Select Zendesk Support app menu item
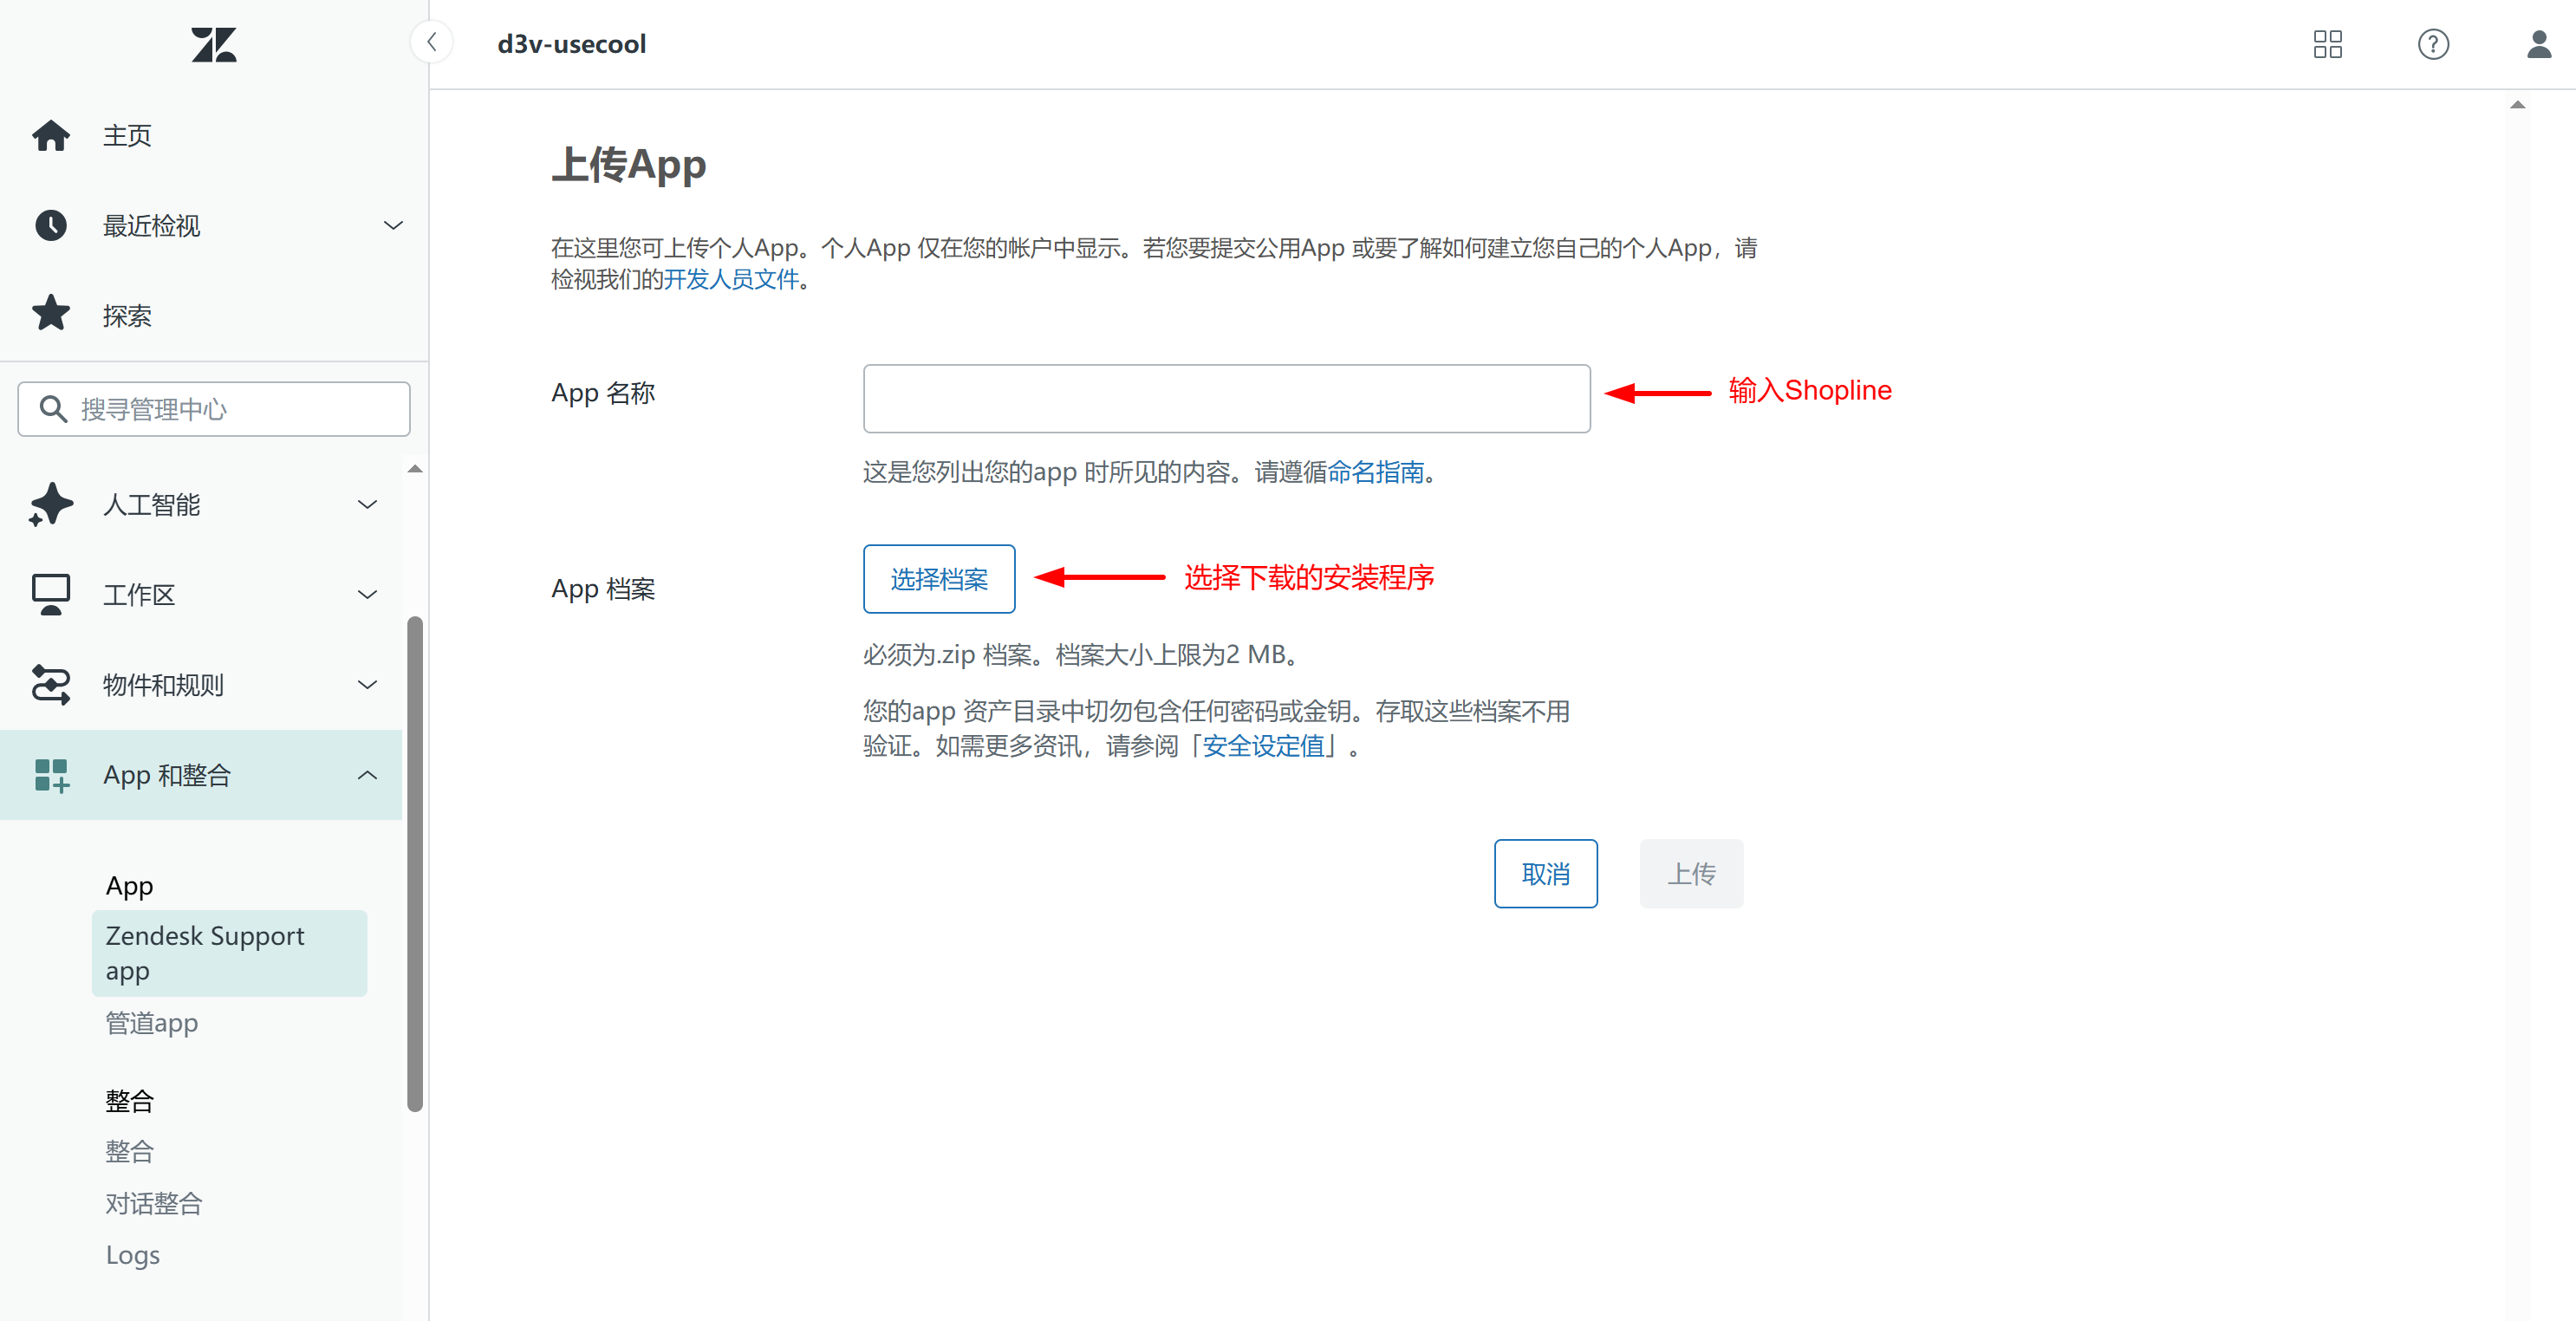The image size is (2576, 1321). click(x=230, y=953)
